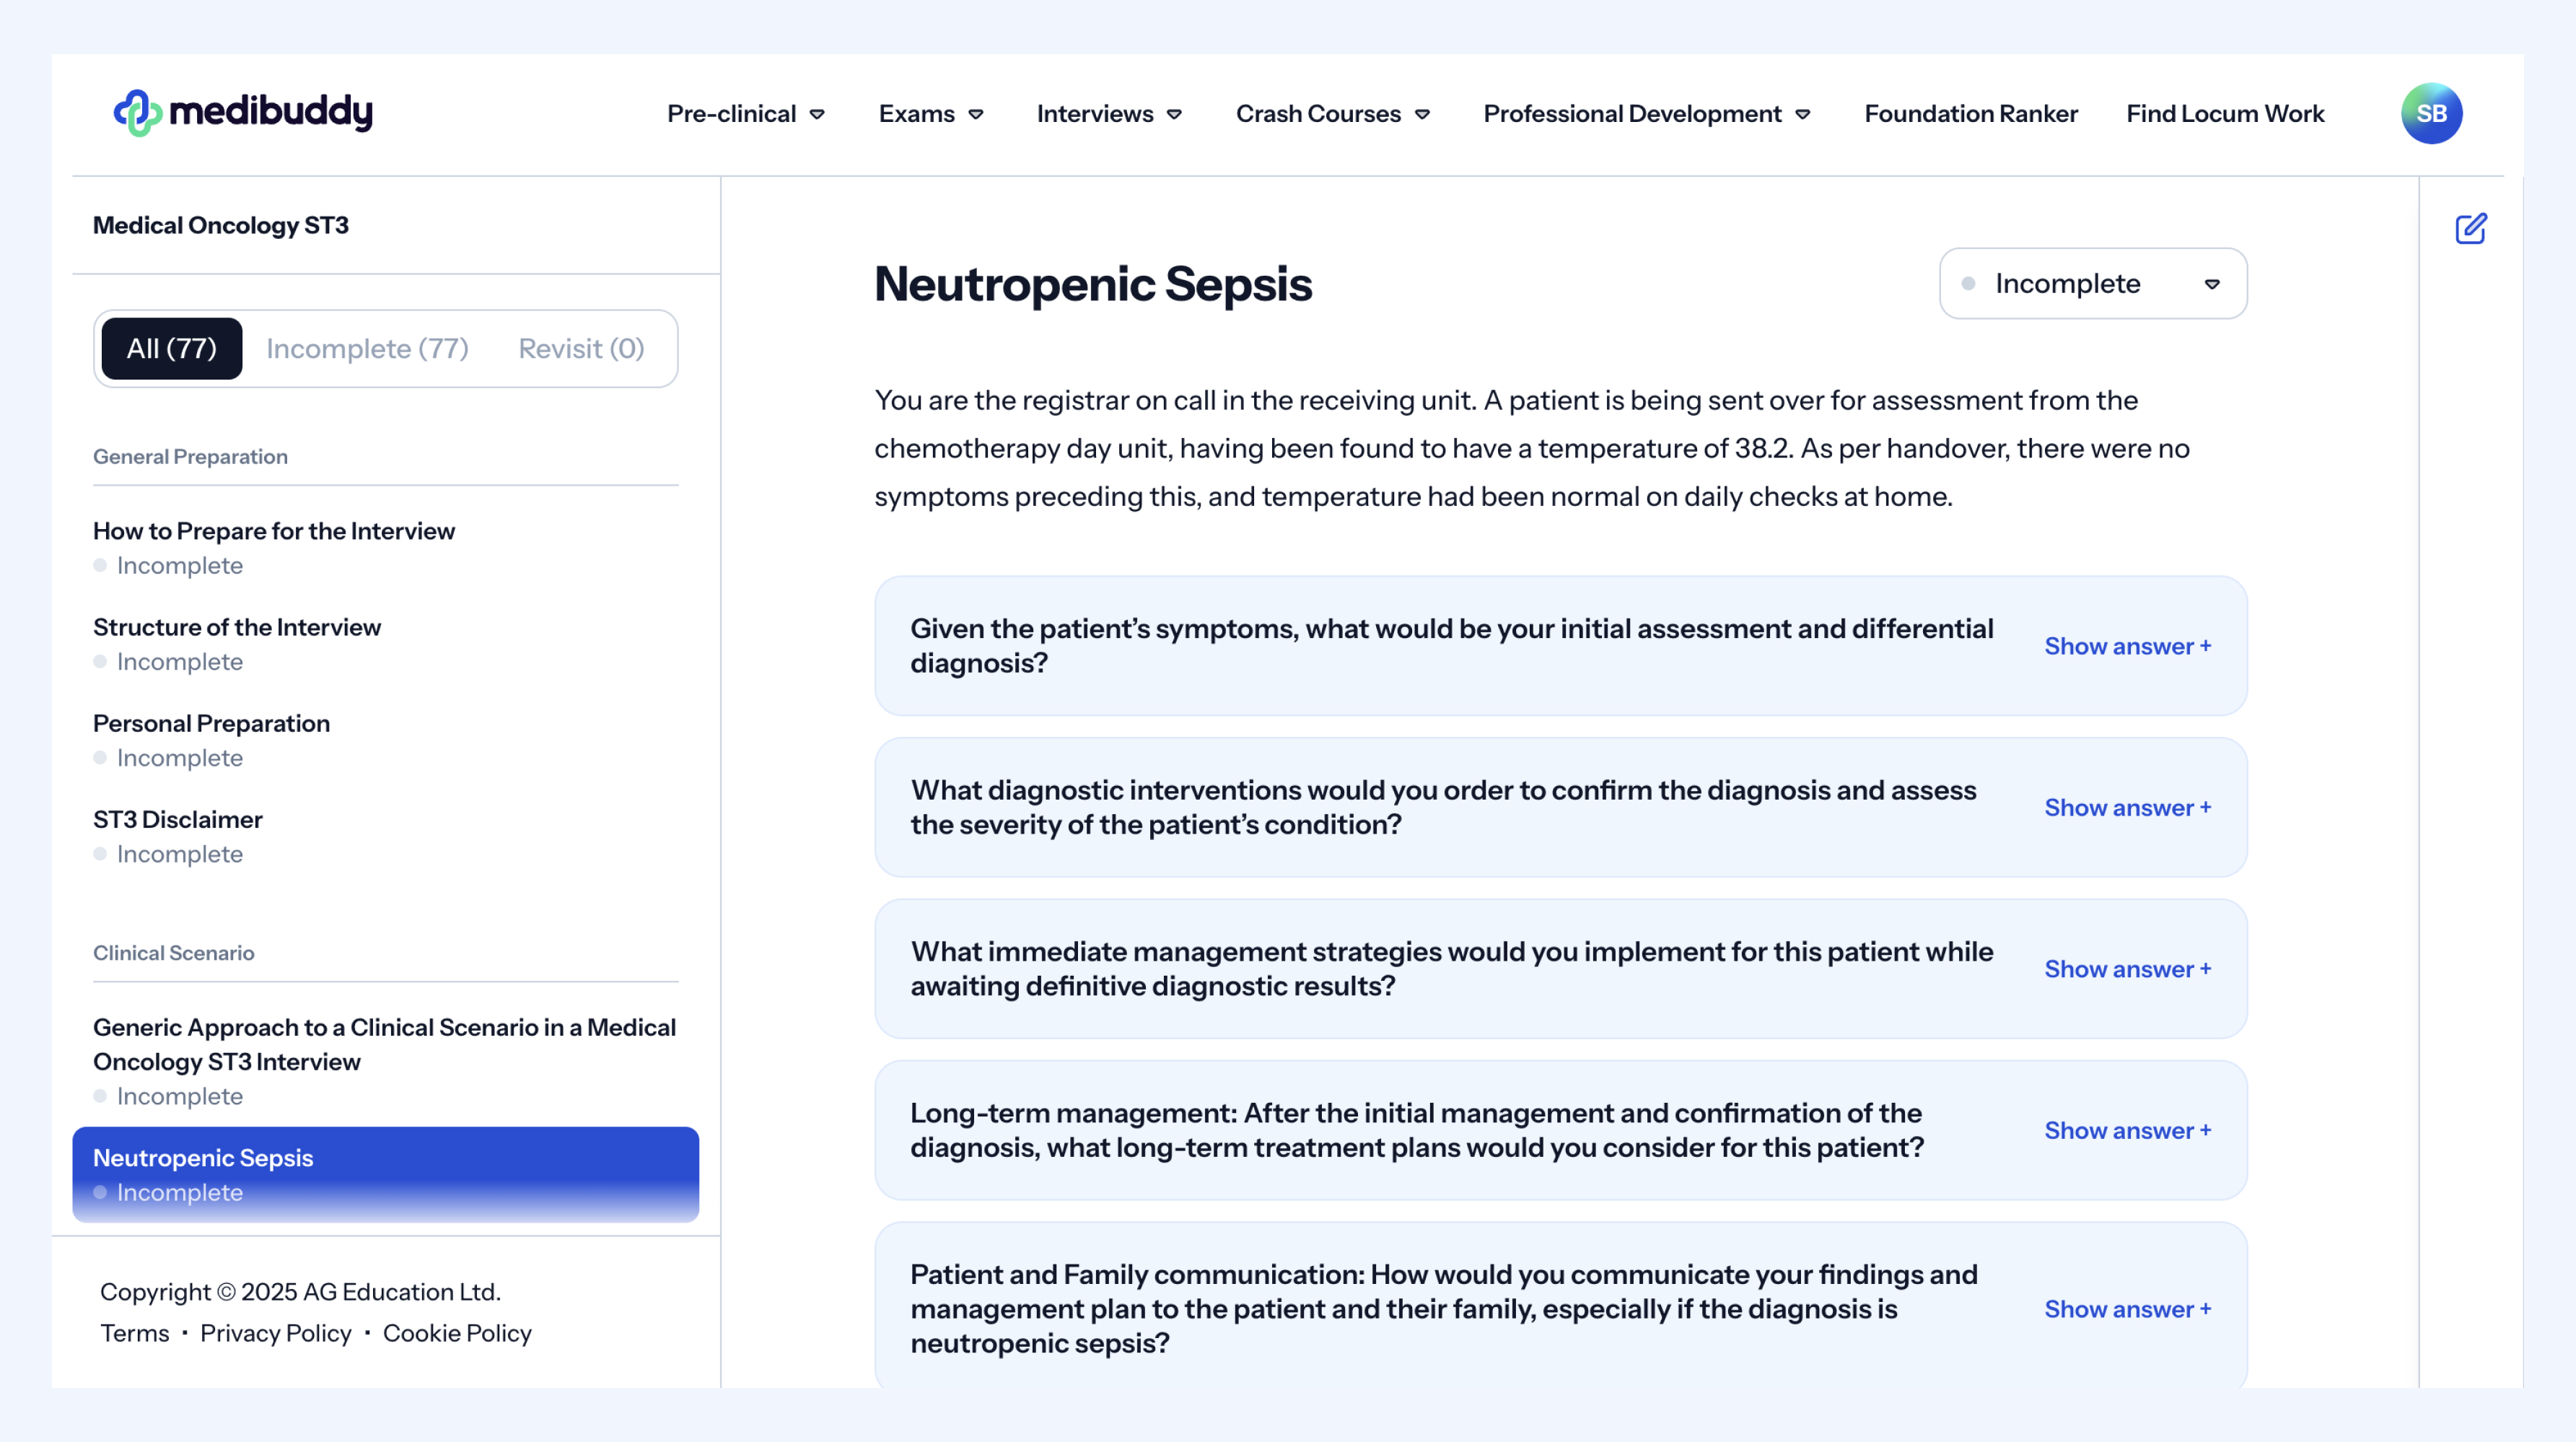
Task: Click the Interviews chevron arrow icon
Action: (1175, 114)
